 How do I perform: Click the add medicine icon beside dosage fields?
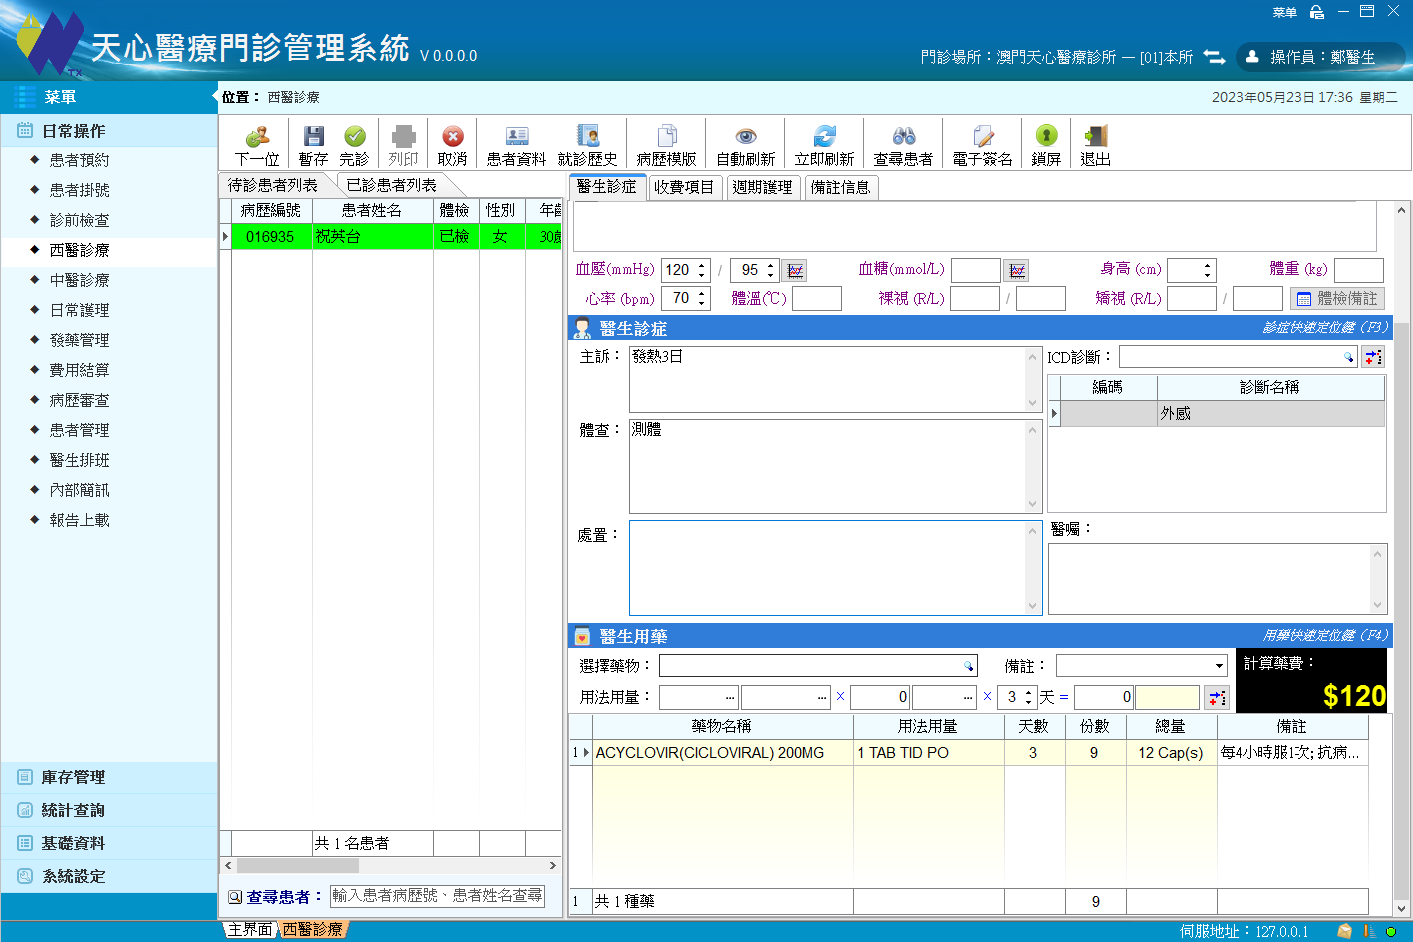[1217, 698]
